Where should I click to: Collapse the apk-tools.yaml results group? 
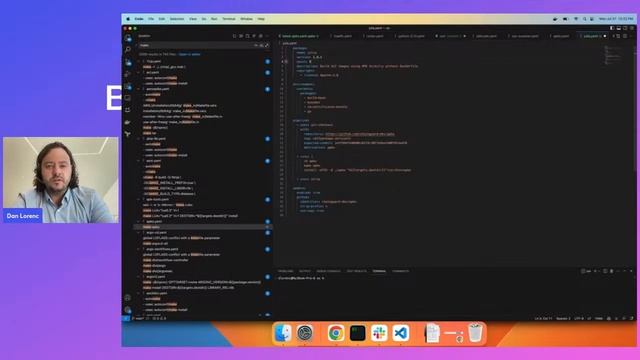click(x=138, y=199)
